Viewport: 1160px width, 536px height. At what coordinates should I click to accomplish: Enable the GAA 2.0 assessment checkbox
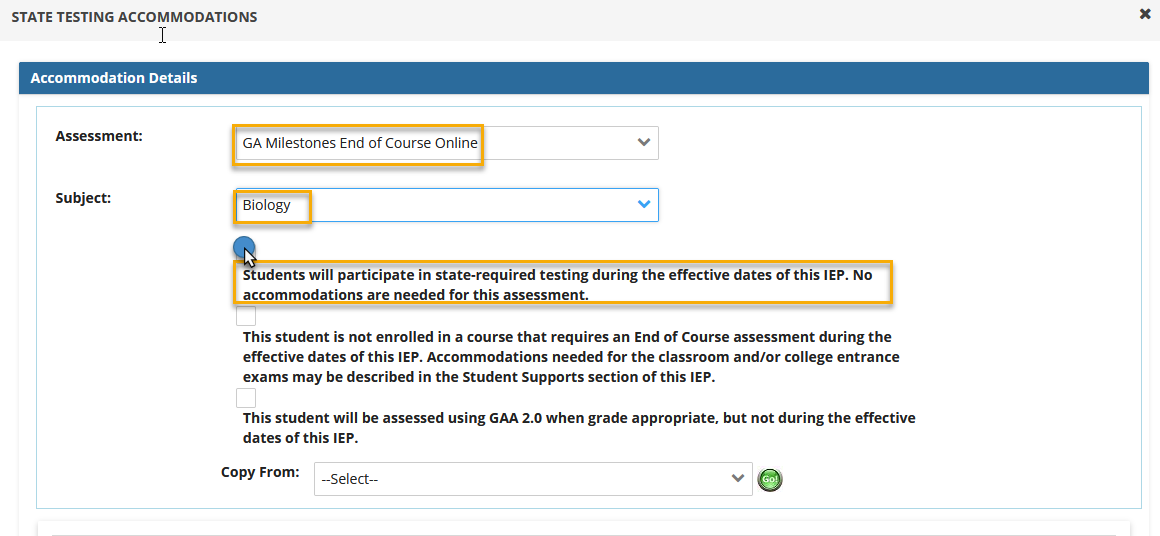click(246, 398)
